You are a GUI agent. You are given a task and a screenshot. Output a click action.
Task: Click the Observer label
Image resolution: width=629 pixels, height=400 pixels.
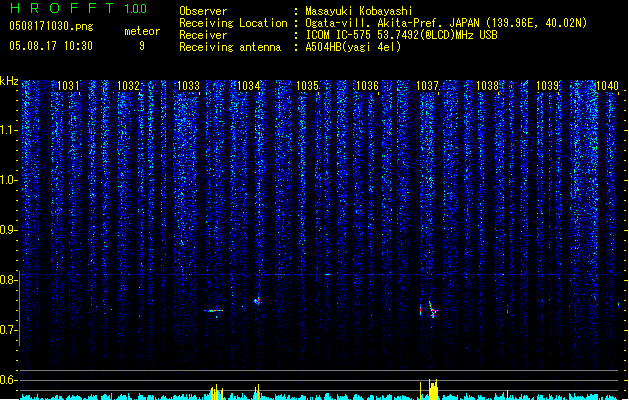[203, 11]
